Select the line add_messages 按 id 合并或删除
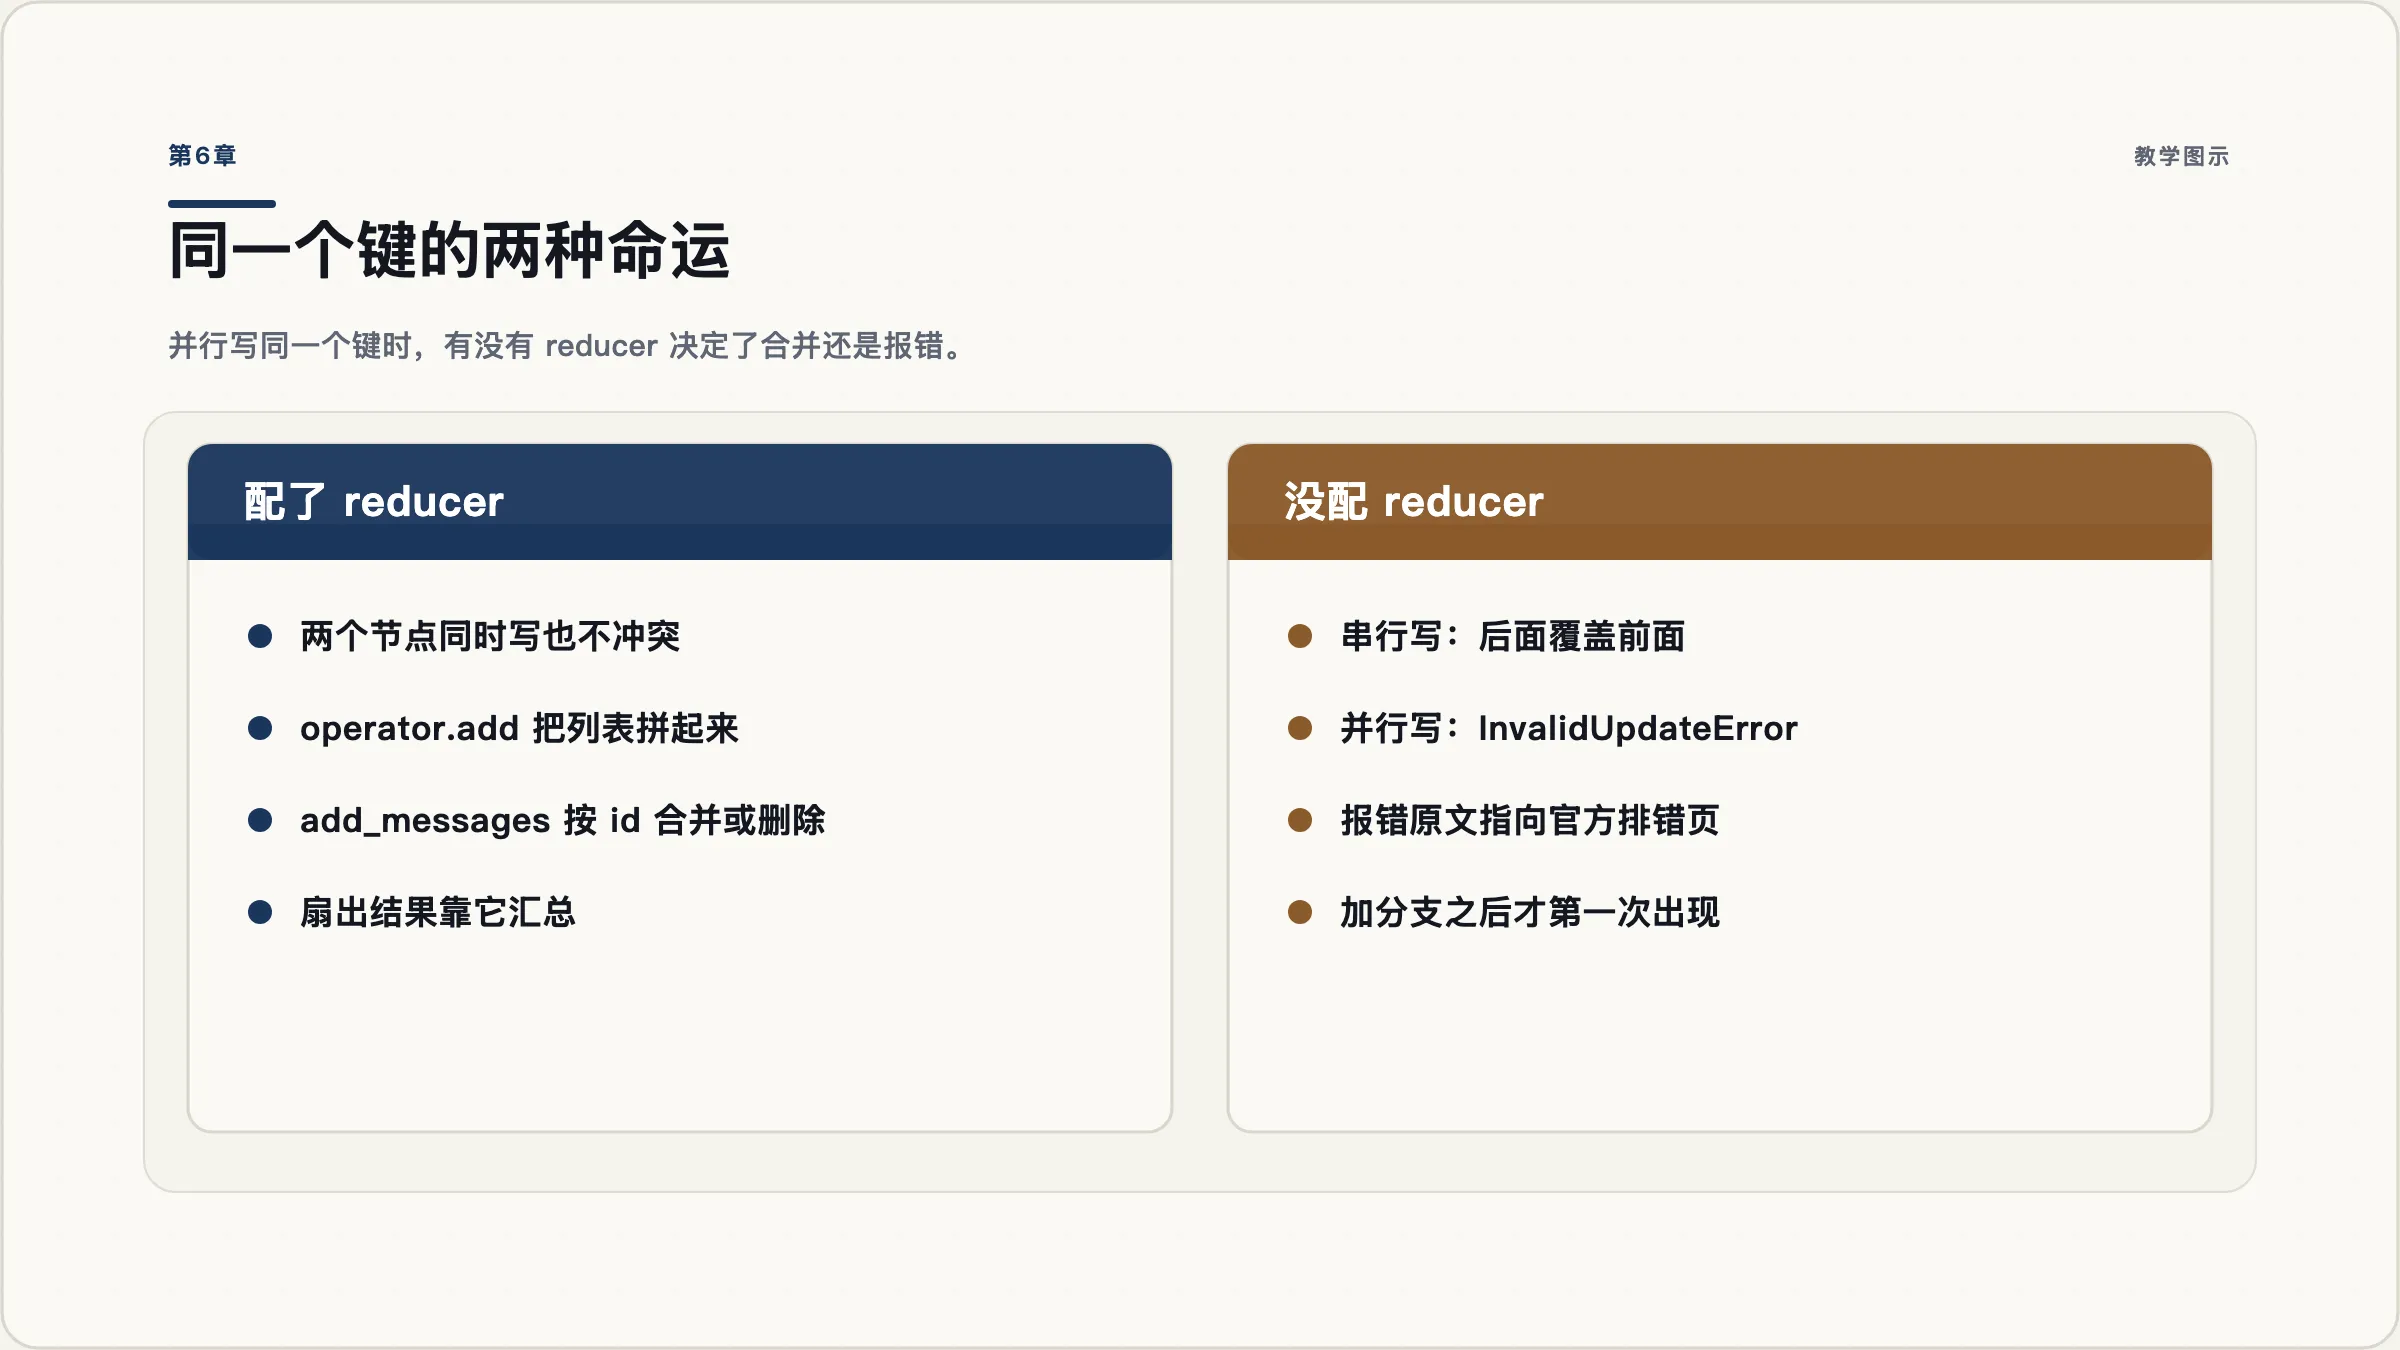The image size is (2400, 1350). point(563,820)
